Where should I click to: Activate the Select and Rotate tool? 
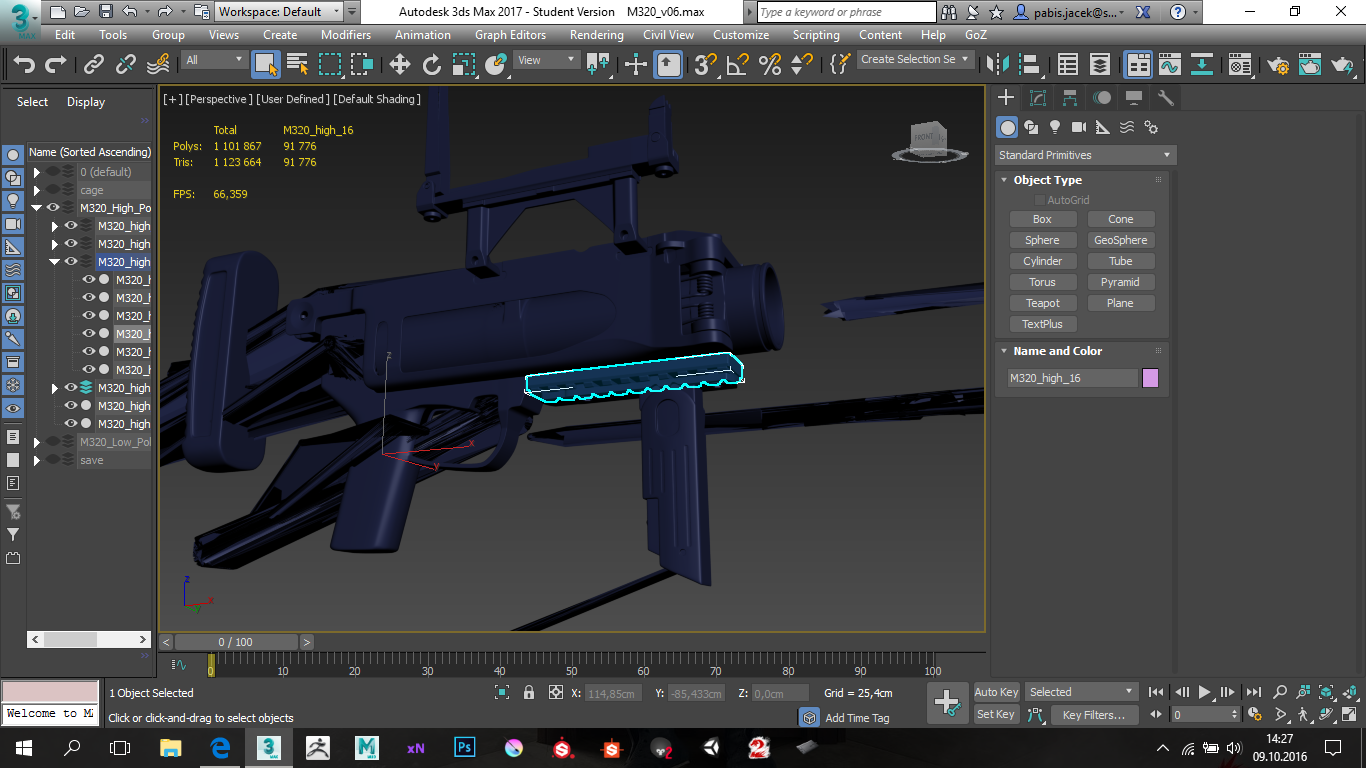click(x=432, y=65)
